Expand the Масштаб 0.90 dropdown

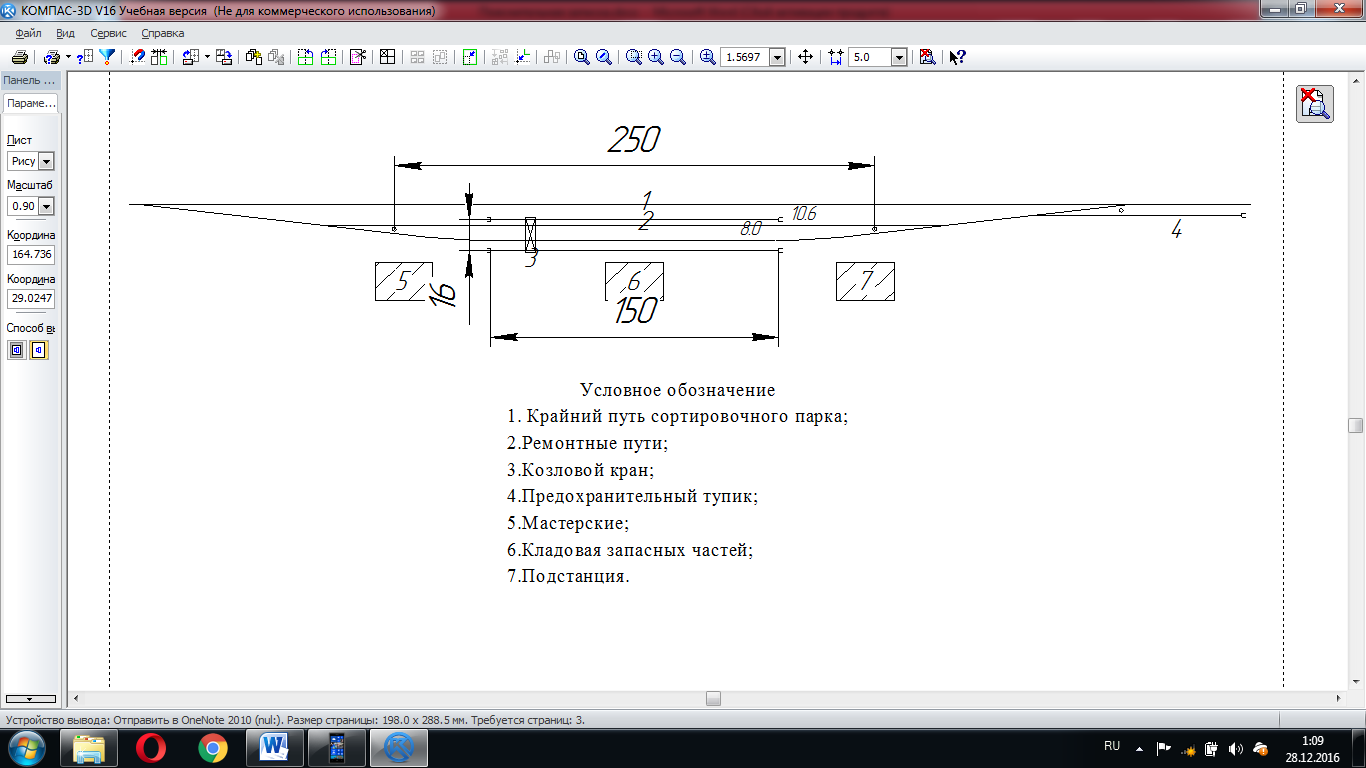point(46,206)
